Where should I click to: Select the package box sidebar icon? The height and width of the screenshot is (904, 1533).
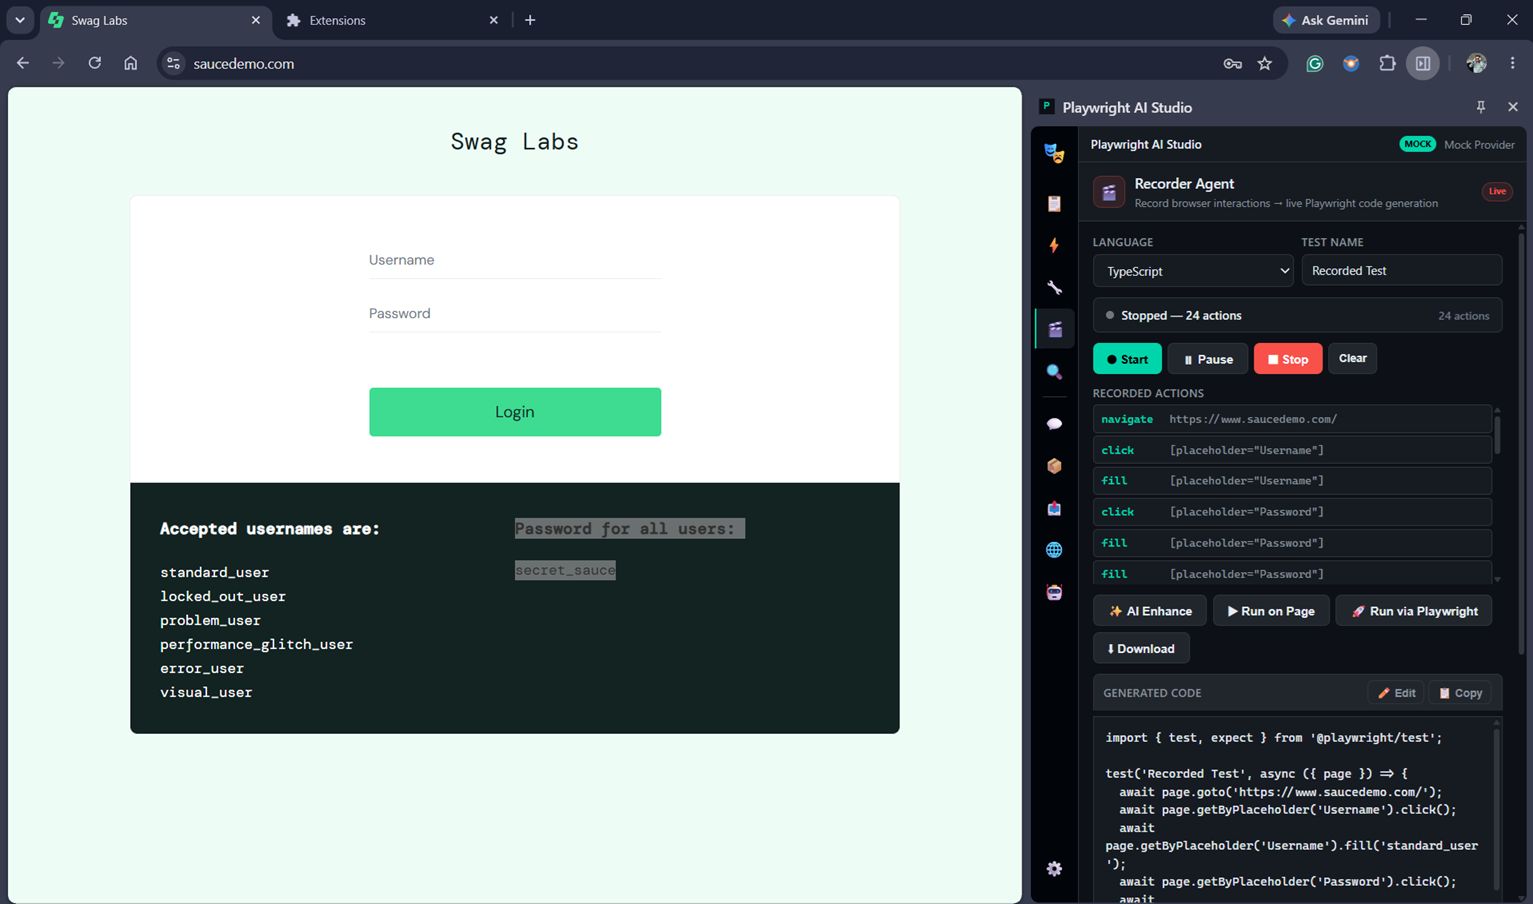1054,466
